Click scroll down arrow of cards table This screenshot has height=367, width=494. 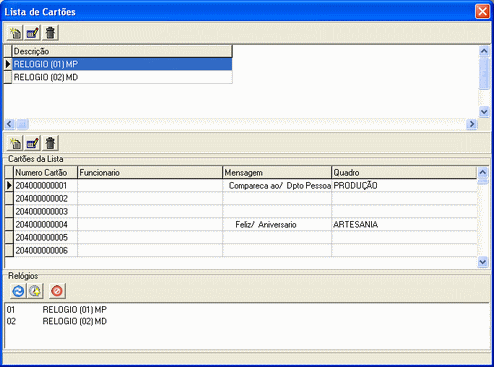click(x=483, y=262)
